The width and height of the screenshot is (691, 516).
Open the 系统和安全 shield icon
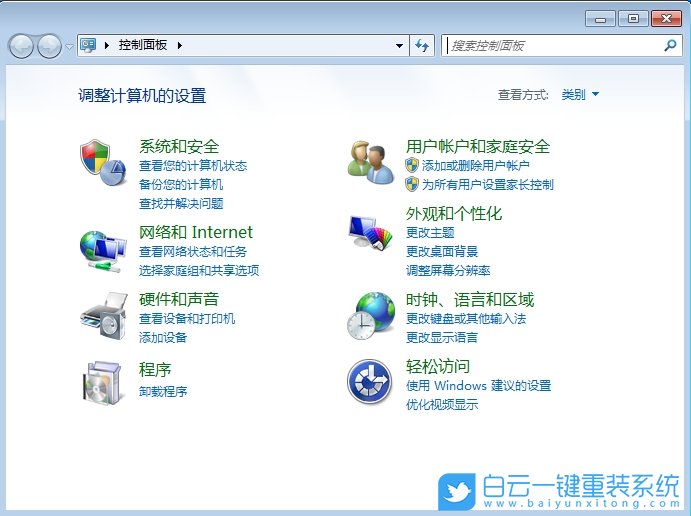[103, 162]
